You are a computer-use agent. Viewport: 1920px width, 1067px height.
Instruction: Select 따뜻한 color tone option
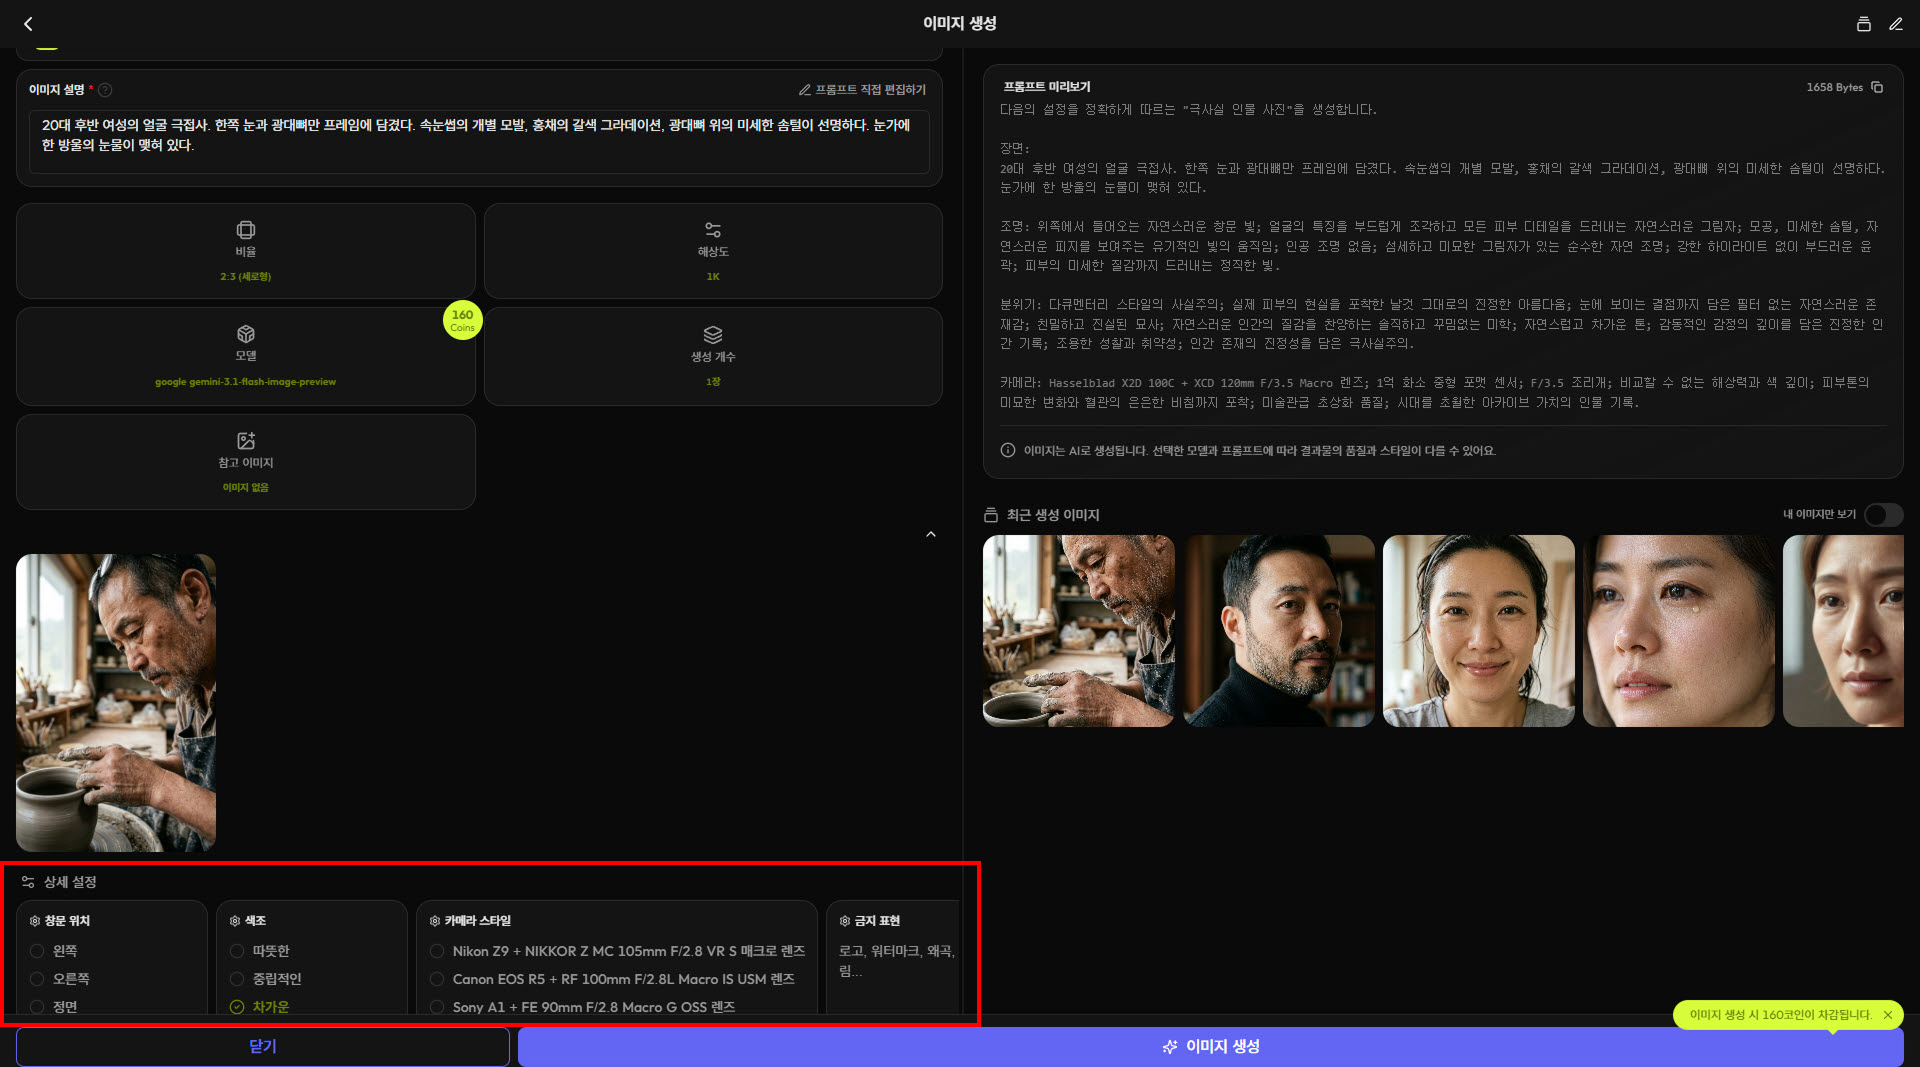(x=237, y=951)
